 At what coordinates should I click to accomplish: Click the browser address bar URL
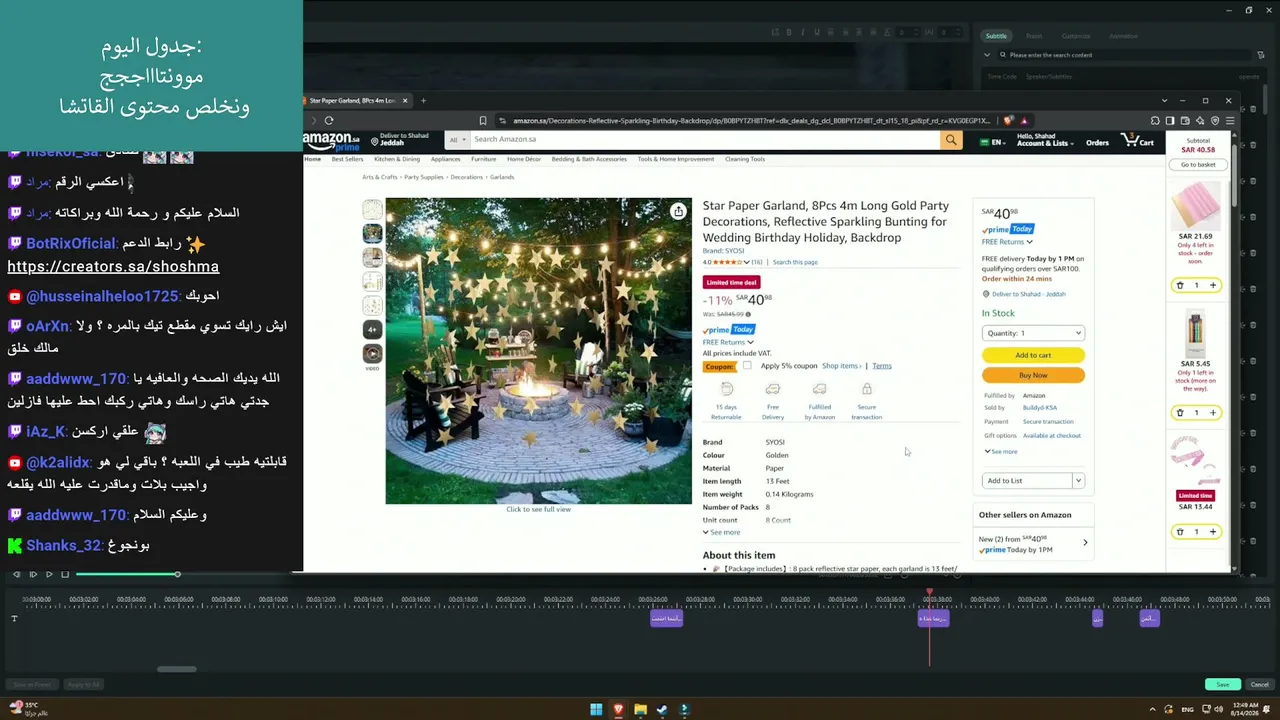pyautogui.click(x=751, y=121)
